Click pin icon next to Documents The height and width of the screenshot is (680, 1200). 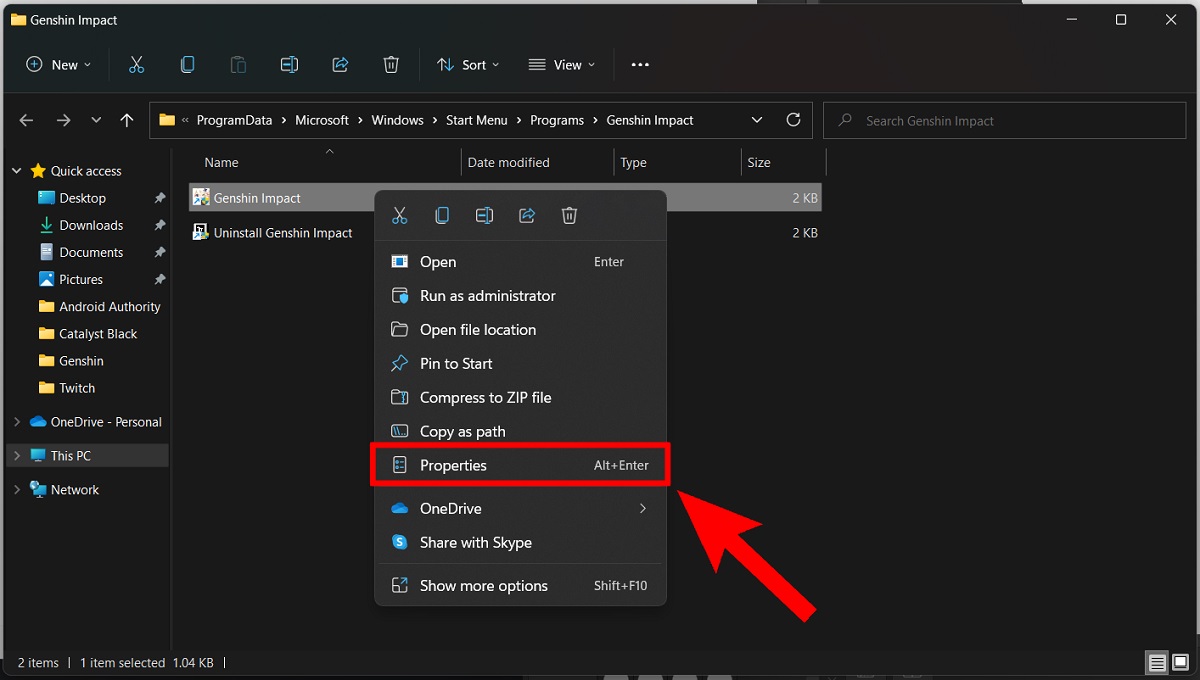click(x=159, y=252)
